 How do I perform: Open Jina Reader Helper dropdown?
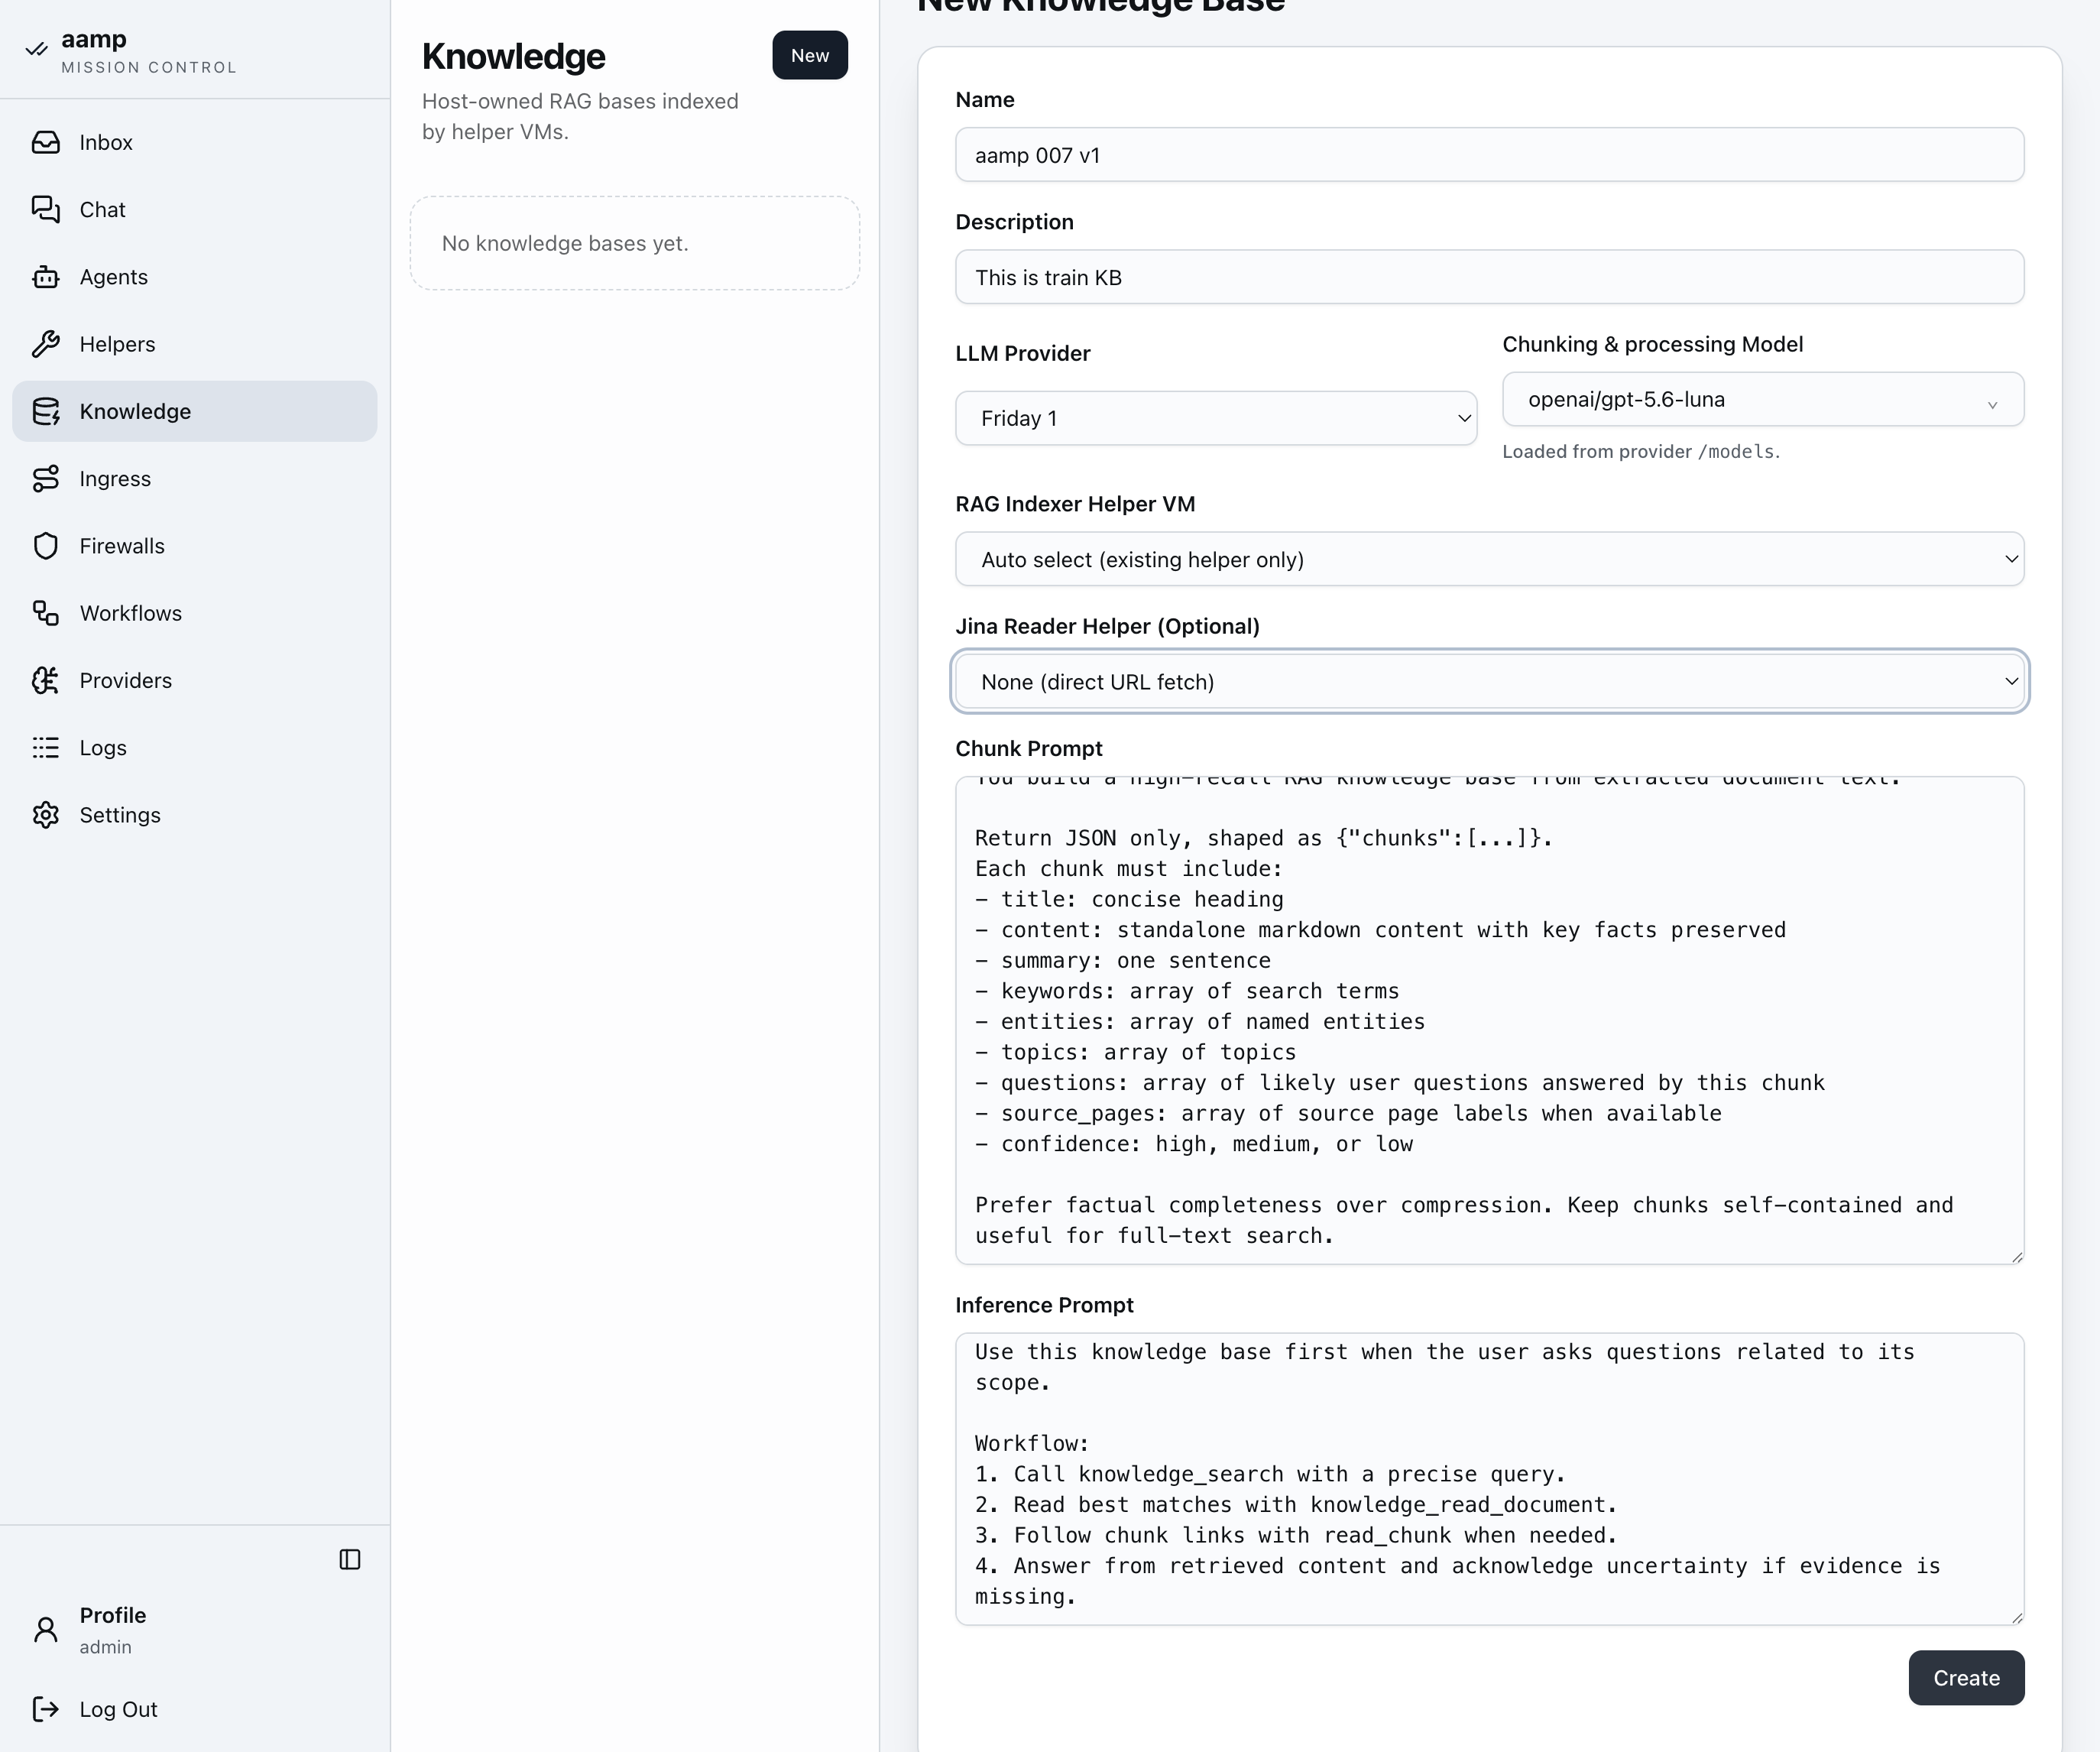click(x=1490, y=681)
